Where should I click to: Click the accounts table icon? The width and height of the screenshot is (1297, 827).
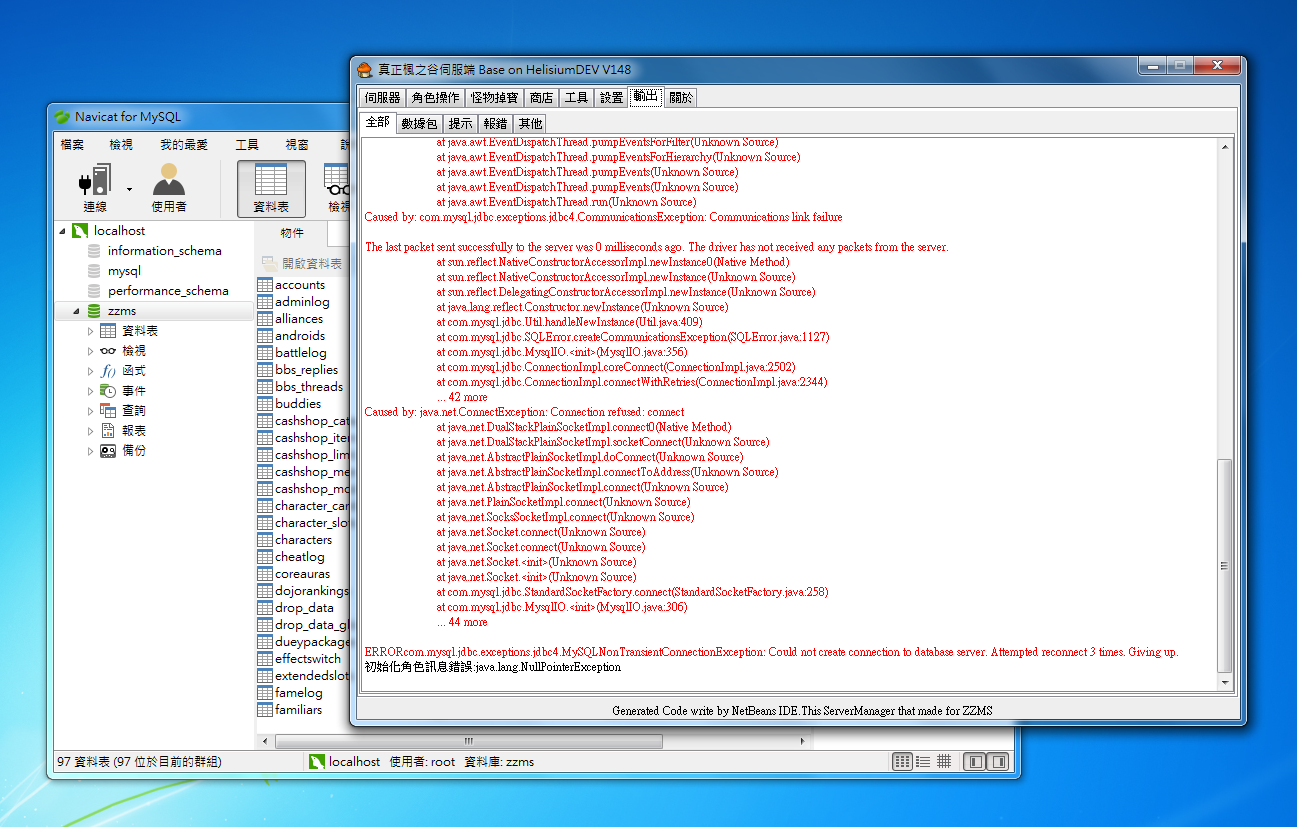click(x=265, y=285)
